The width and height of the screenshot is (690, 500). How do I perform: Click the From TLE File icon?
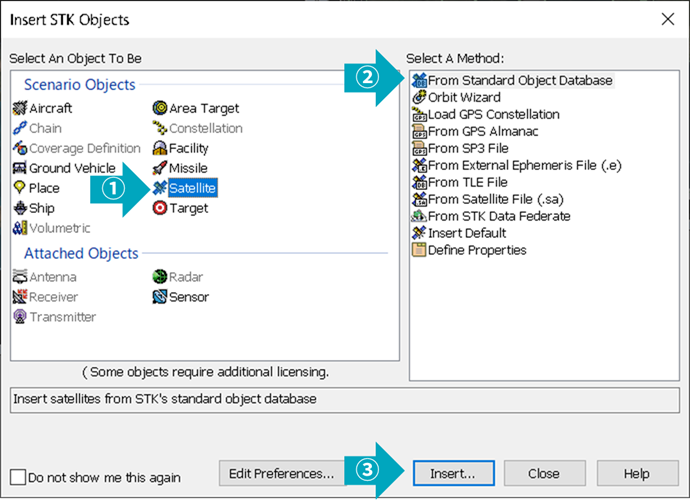[419, 182]
